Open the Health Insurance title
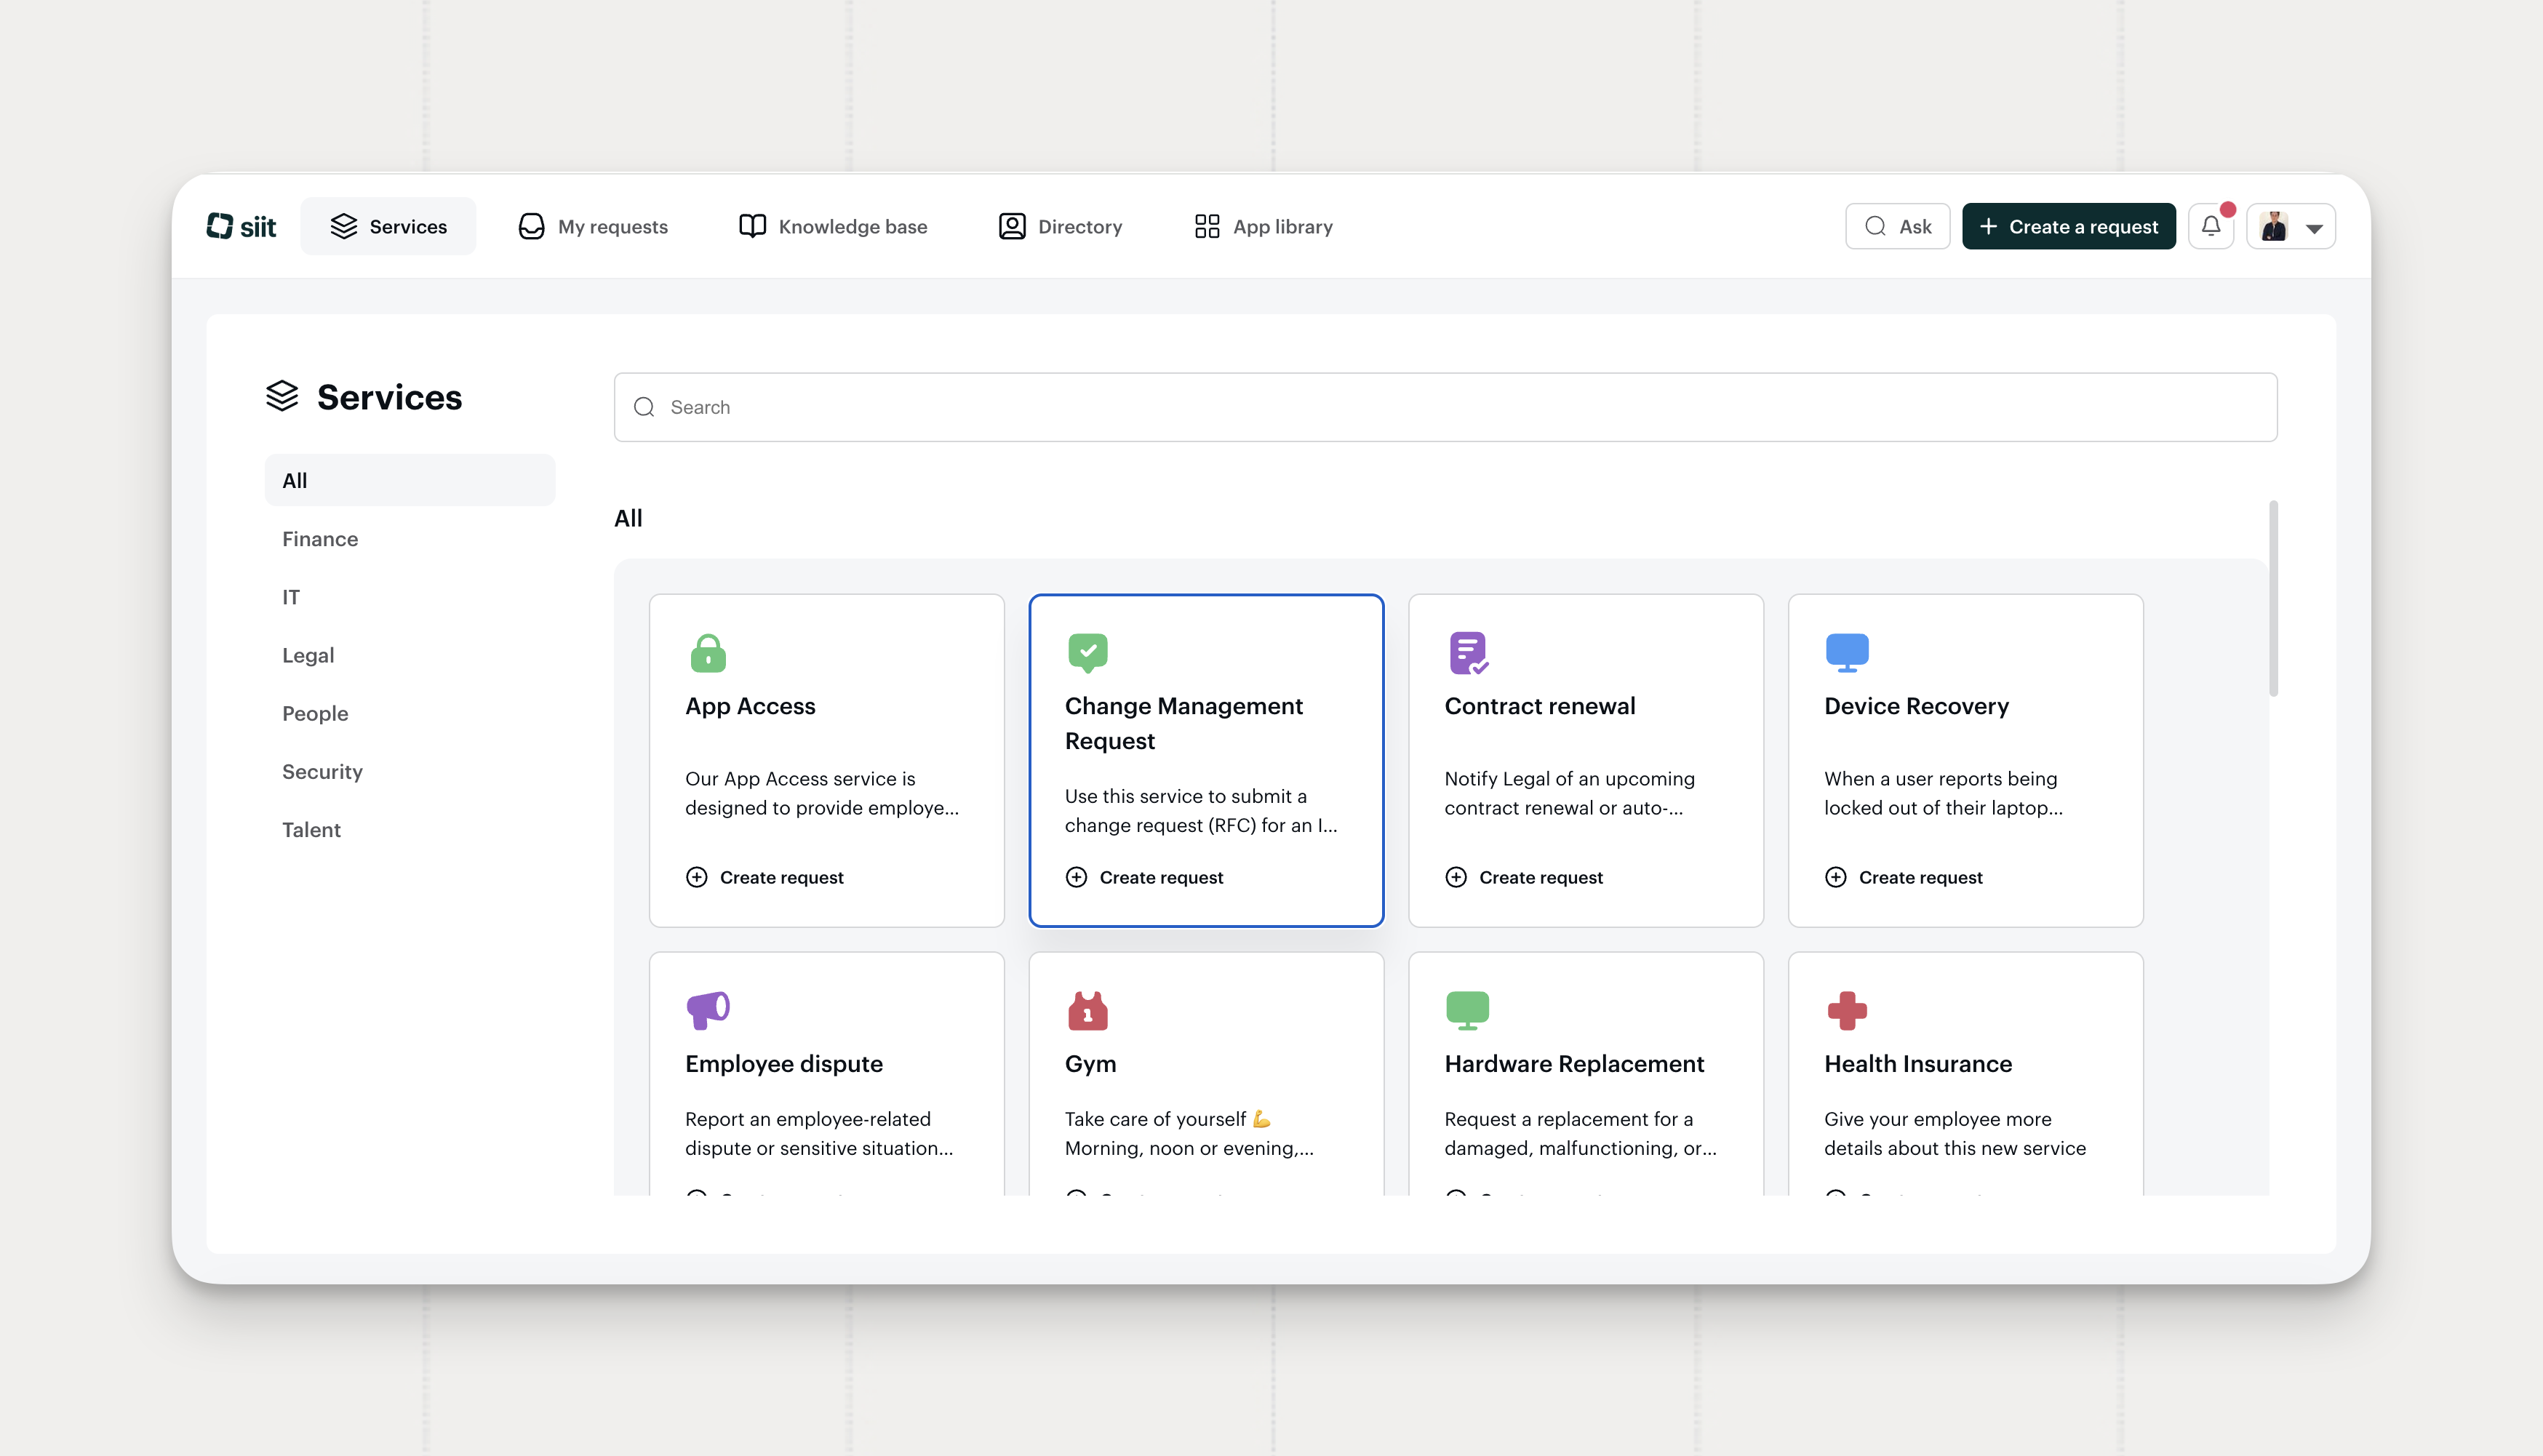 tap(1918, 1064)
